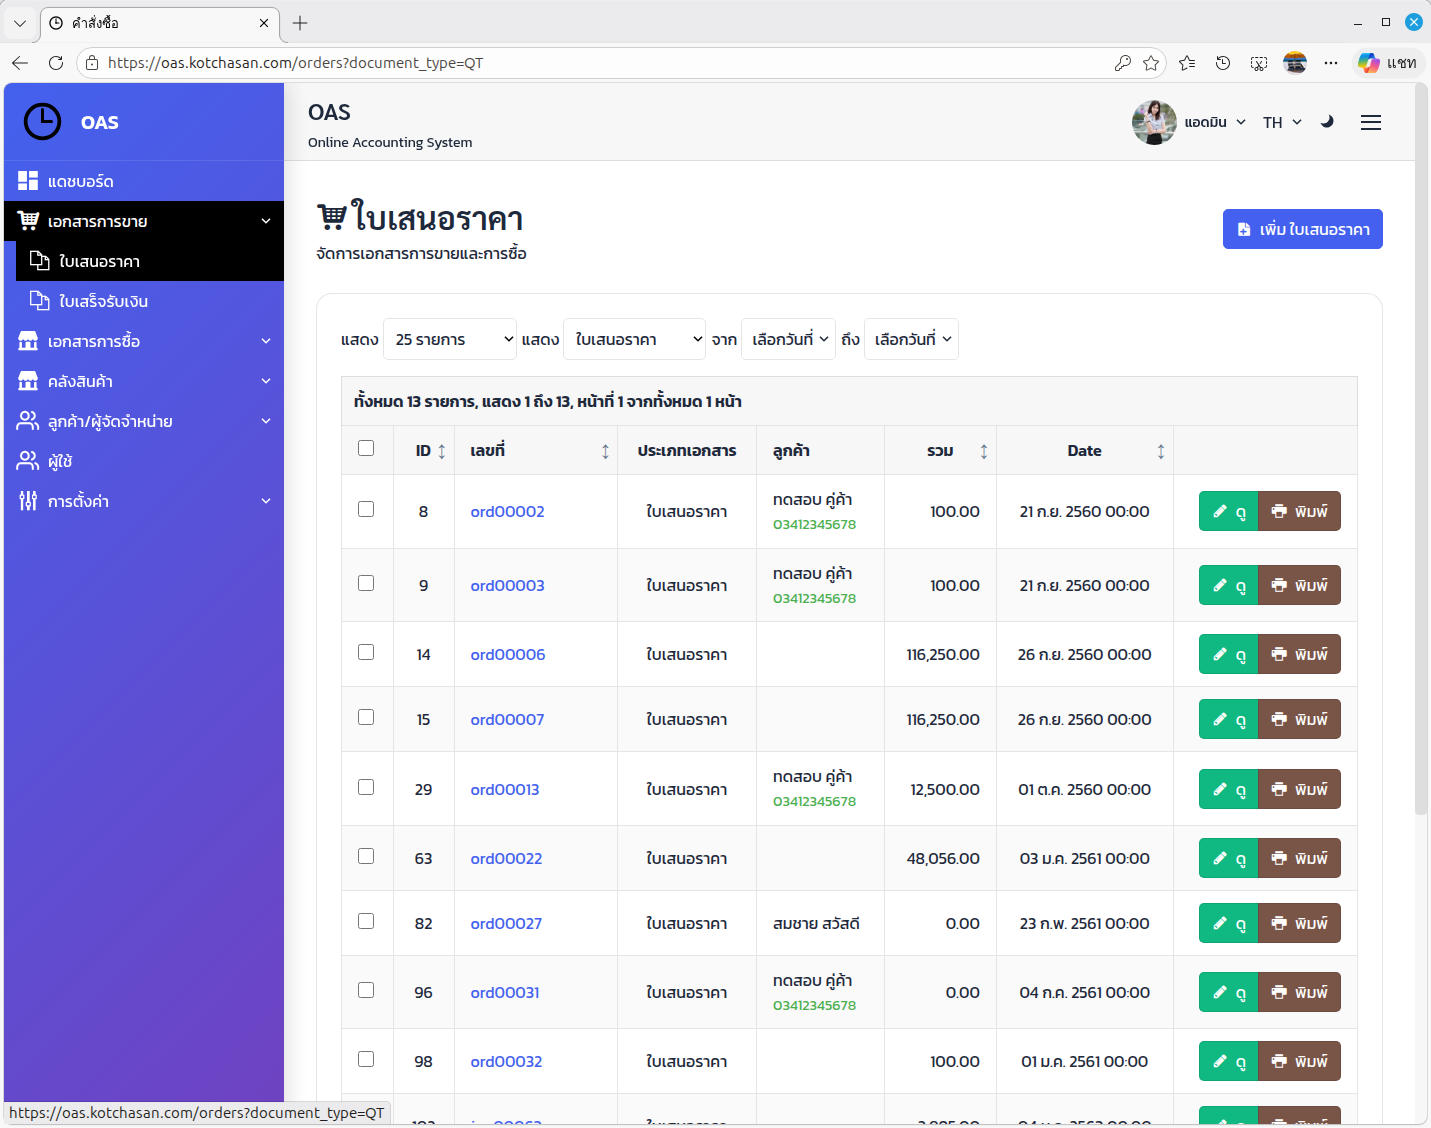The height and width of the screenshot is (1128, 1431).
Task: Collapse the เอกสารการขาย menu
Action: pos(144,221)
